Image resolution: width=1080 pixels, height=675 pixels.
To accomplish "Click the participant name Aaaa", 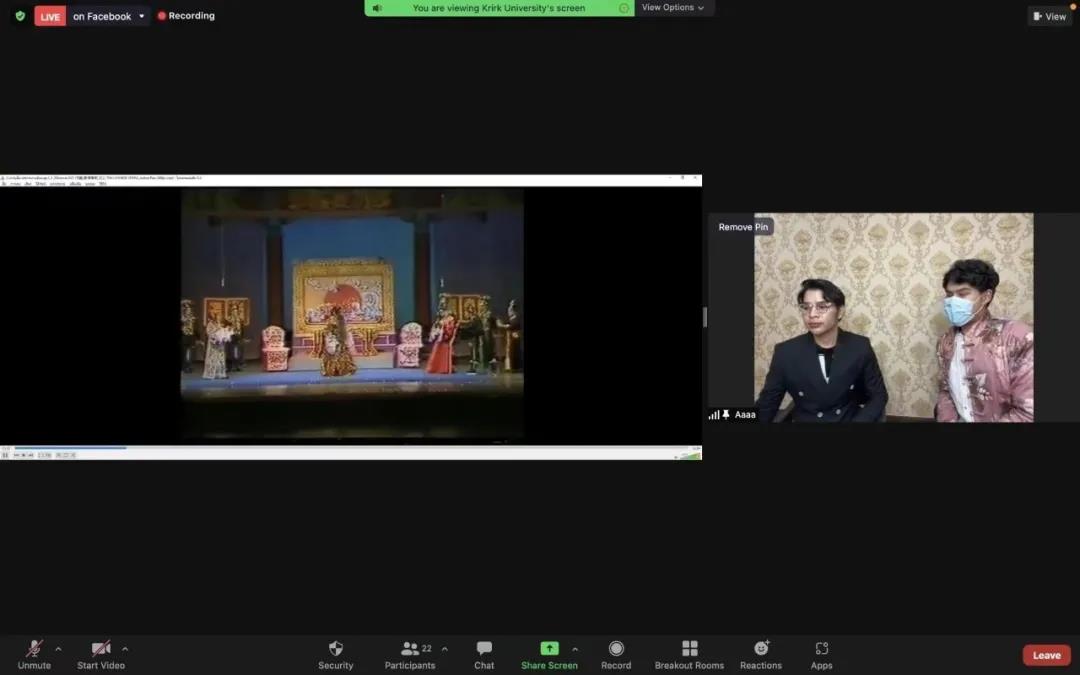I will coord(745,415).
